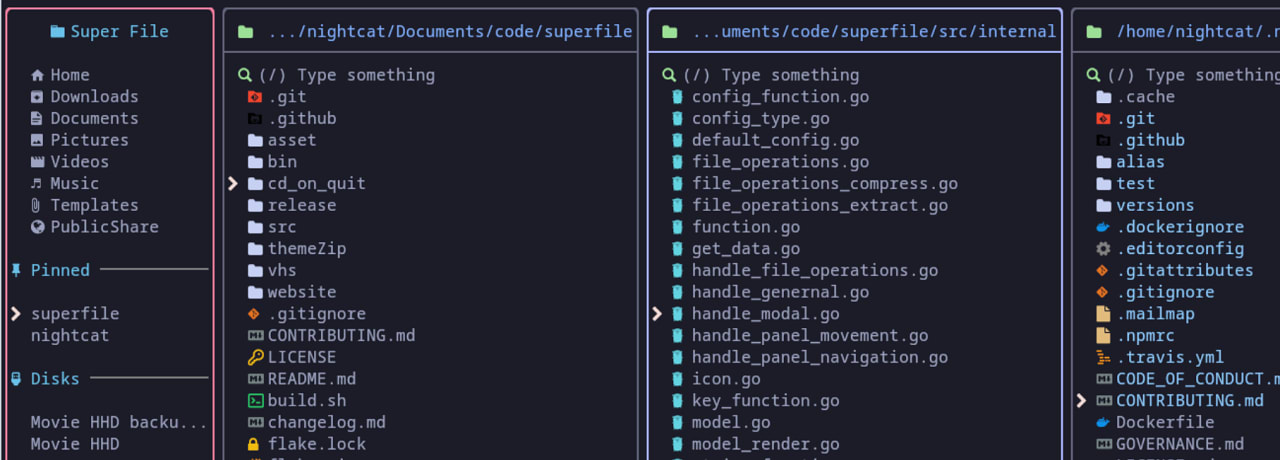1280x460 pixels.
Task: Select GOVERNANCE.md file
Action: coord(1180,444)
